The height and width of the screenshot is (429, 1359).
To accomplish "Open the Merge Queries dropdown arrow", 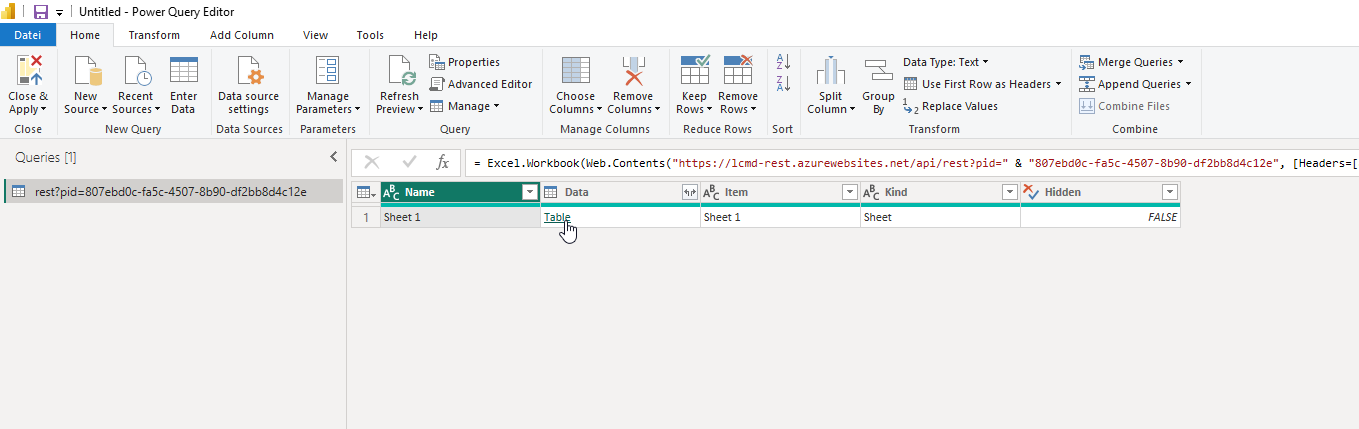I will pyautogui.click(x=1180, y=62).
